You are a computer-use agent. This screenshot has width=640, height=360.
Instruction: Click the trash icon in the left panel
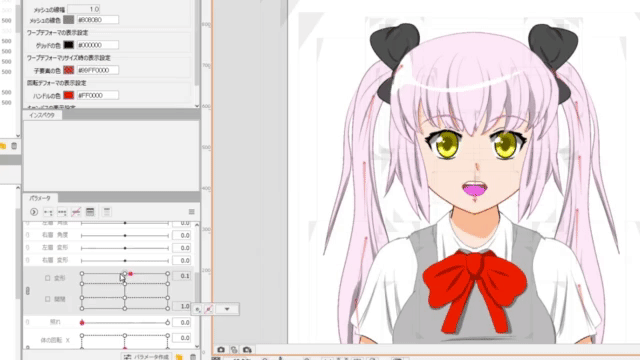pyautogui.click(x=14, y=146)
